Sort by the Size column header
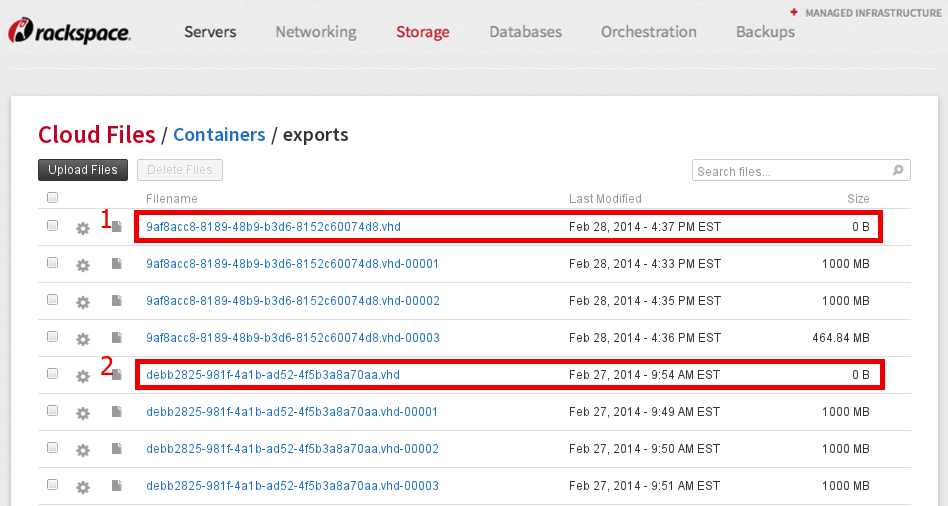Viewport: 948px width, 506px height. coord(858,198)
